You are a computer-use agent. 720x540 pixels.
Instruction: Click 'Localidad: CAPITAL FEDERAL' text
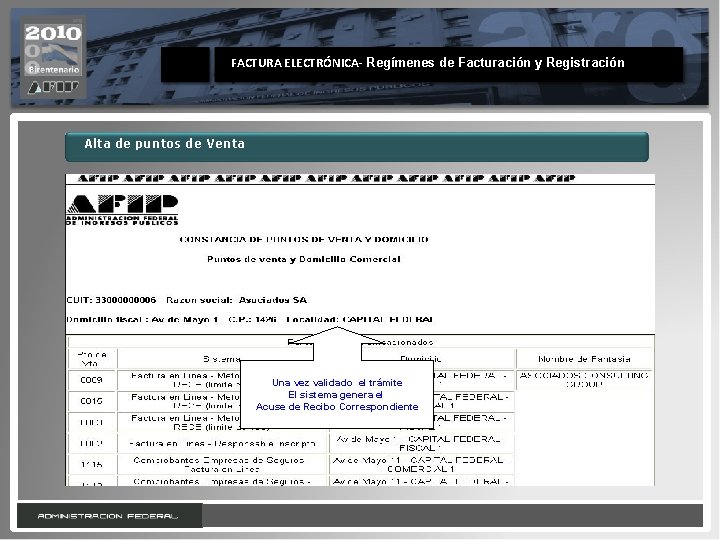pos(360,320)
